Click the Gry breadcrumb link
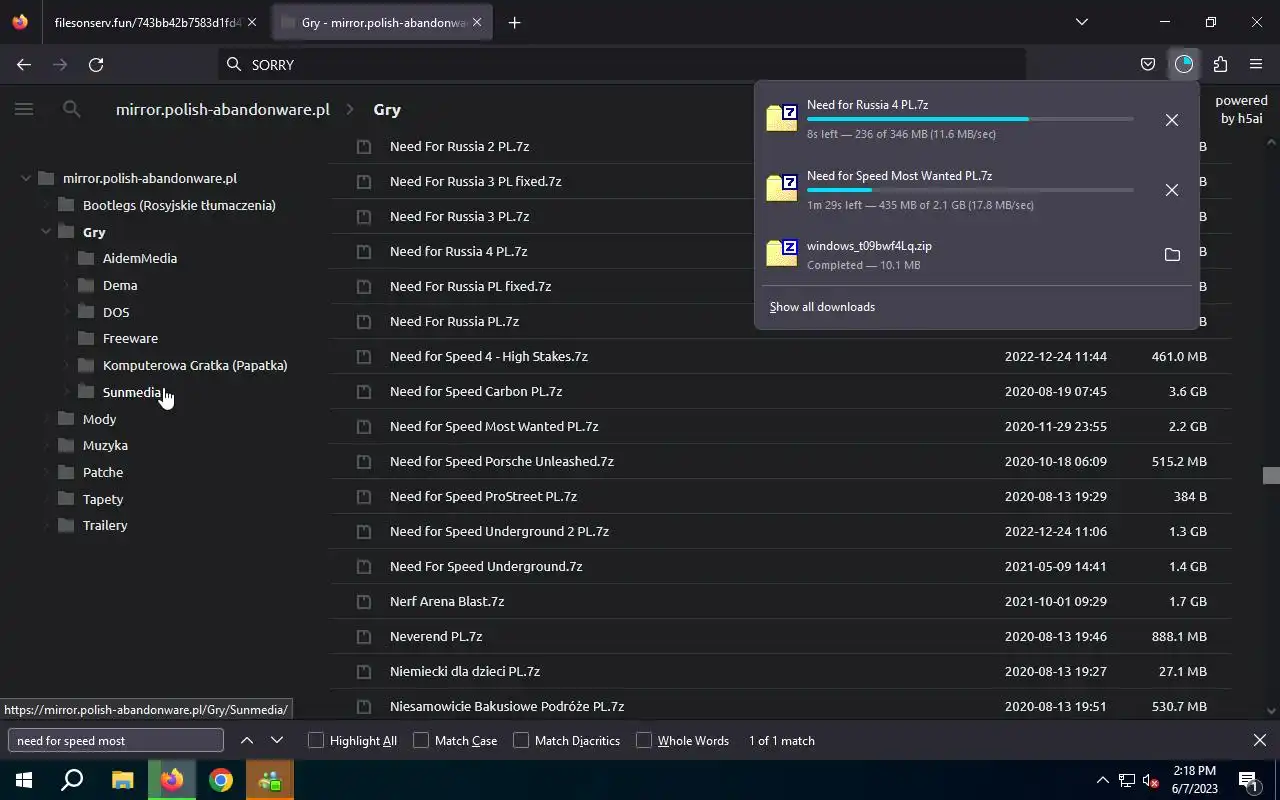This screenshot has width=1280, height=800. pos(387,109)
